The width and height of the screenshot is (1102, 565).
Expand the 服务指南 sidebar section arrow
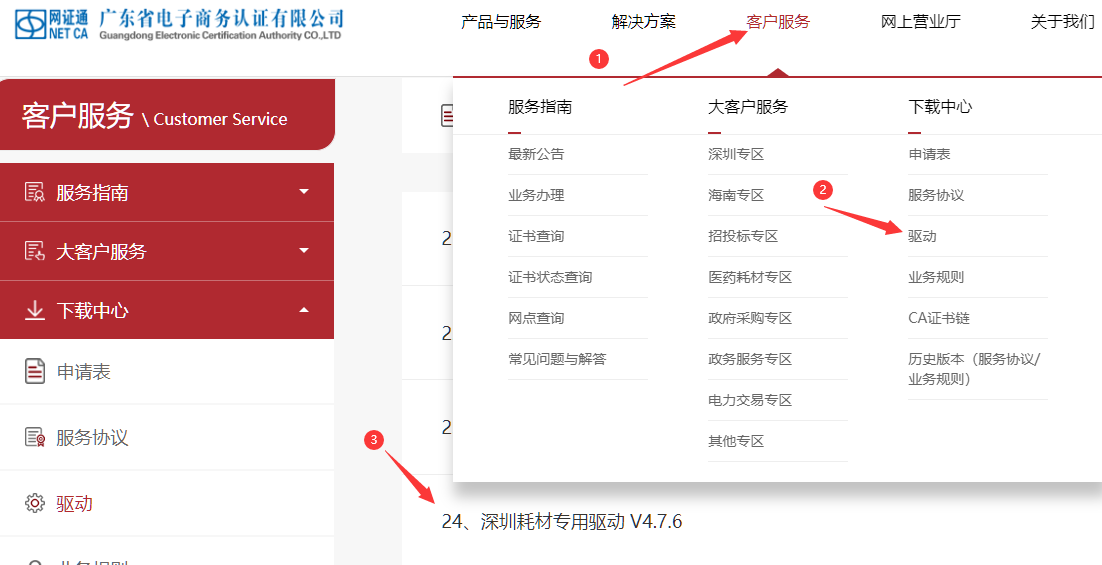304,192
